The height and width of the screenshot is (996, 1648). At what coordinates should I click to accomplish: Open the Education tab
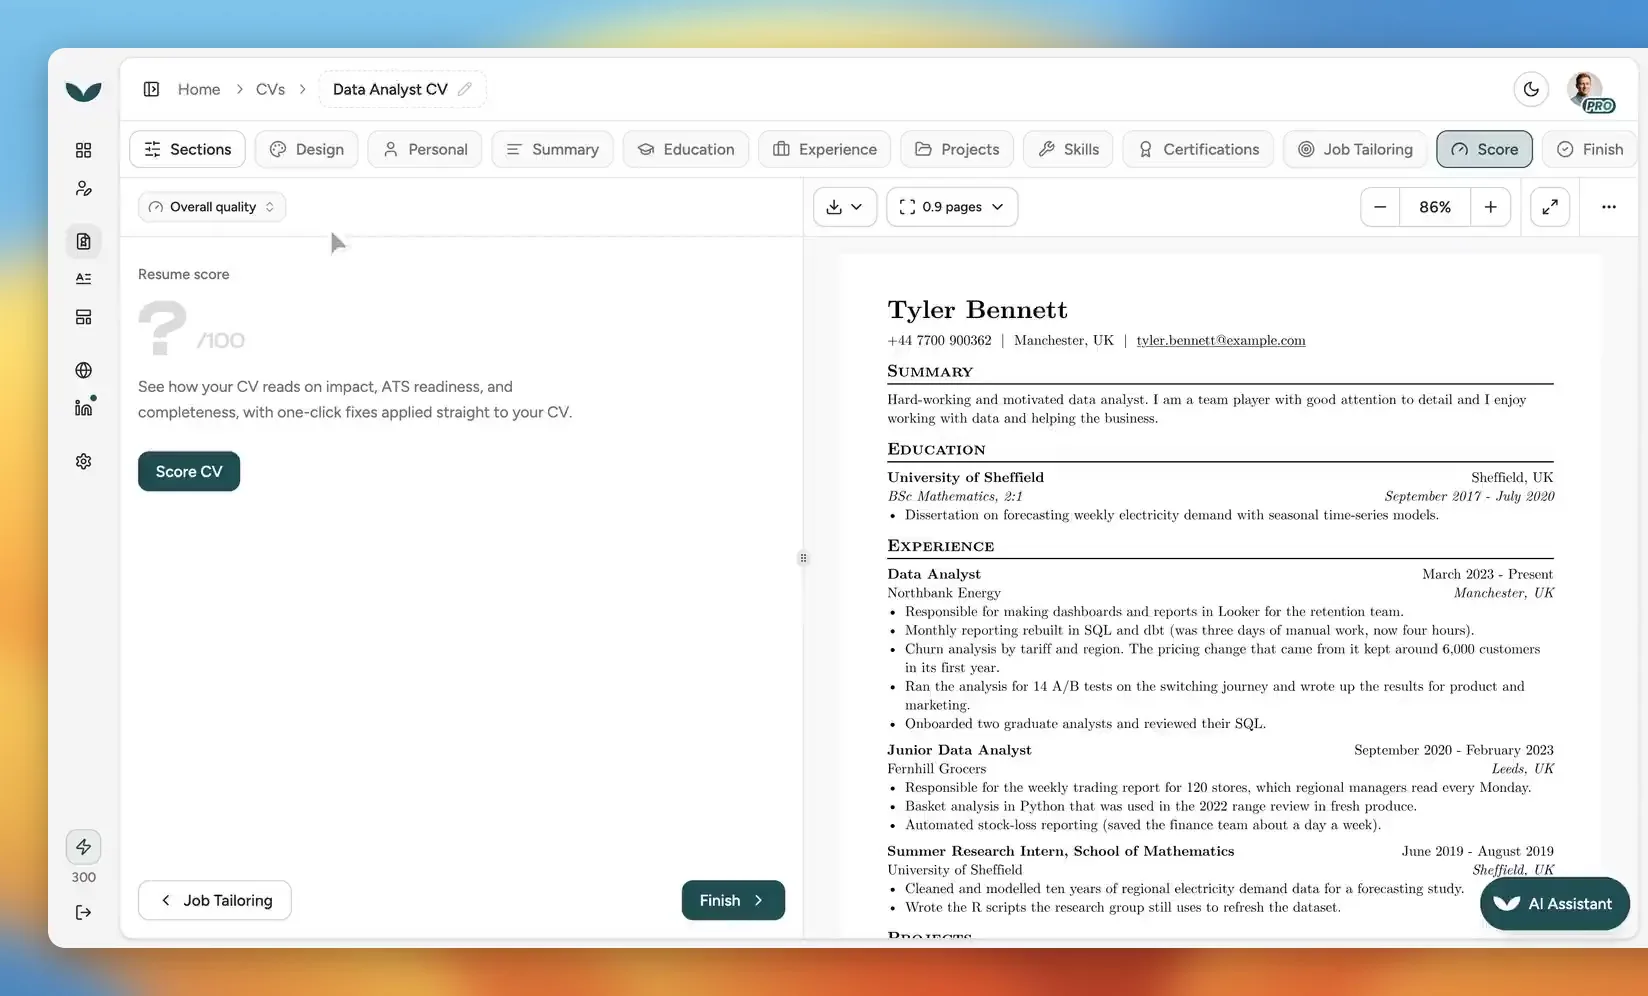point(686,149)
